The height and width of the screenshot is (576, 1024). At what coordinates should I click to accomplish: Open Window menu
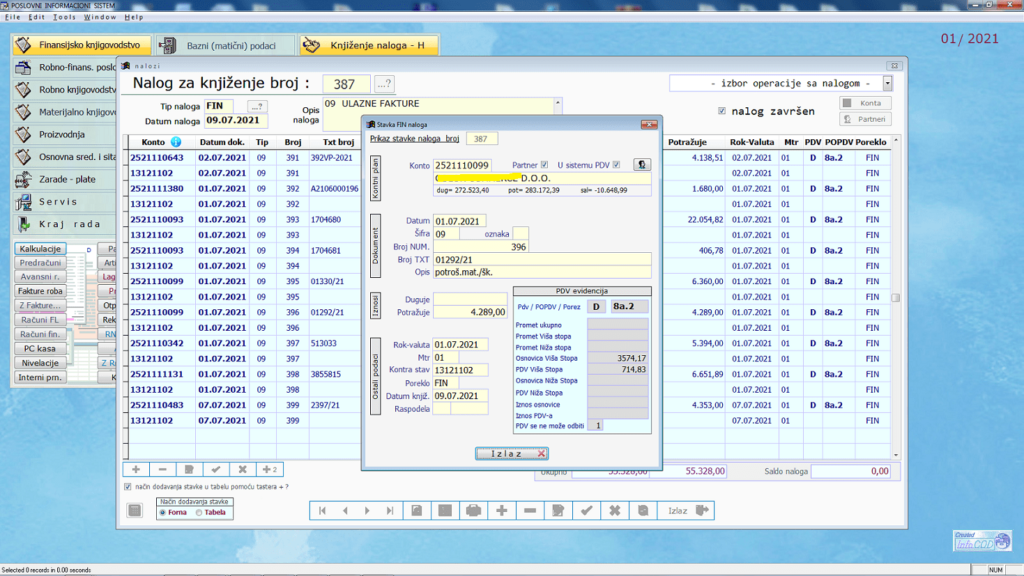pos(100,17)
